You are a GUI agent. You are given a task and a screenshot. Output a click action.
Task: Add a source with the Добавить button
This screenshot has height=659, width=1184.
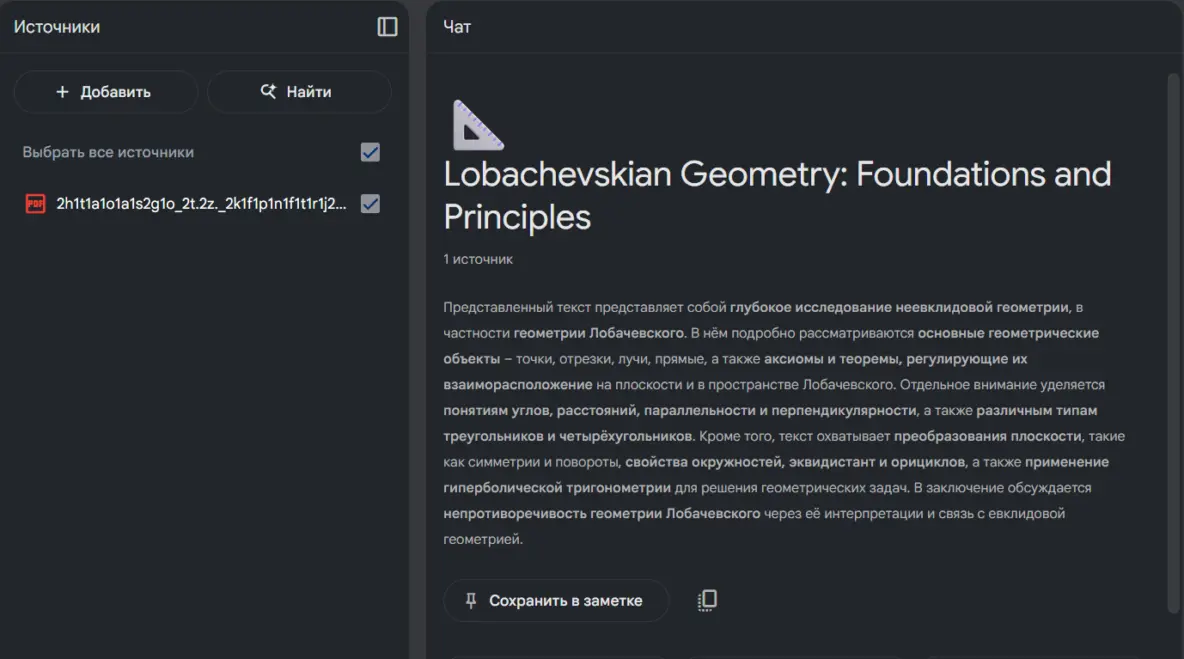(106, 91)
